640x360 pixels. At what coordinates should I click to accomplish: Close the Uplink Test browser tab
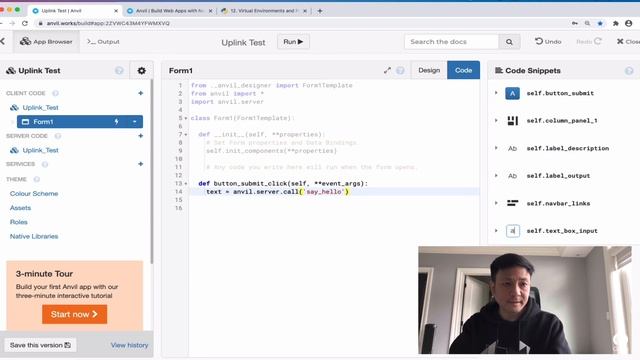tap(116, 11)
